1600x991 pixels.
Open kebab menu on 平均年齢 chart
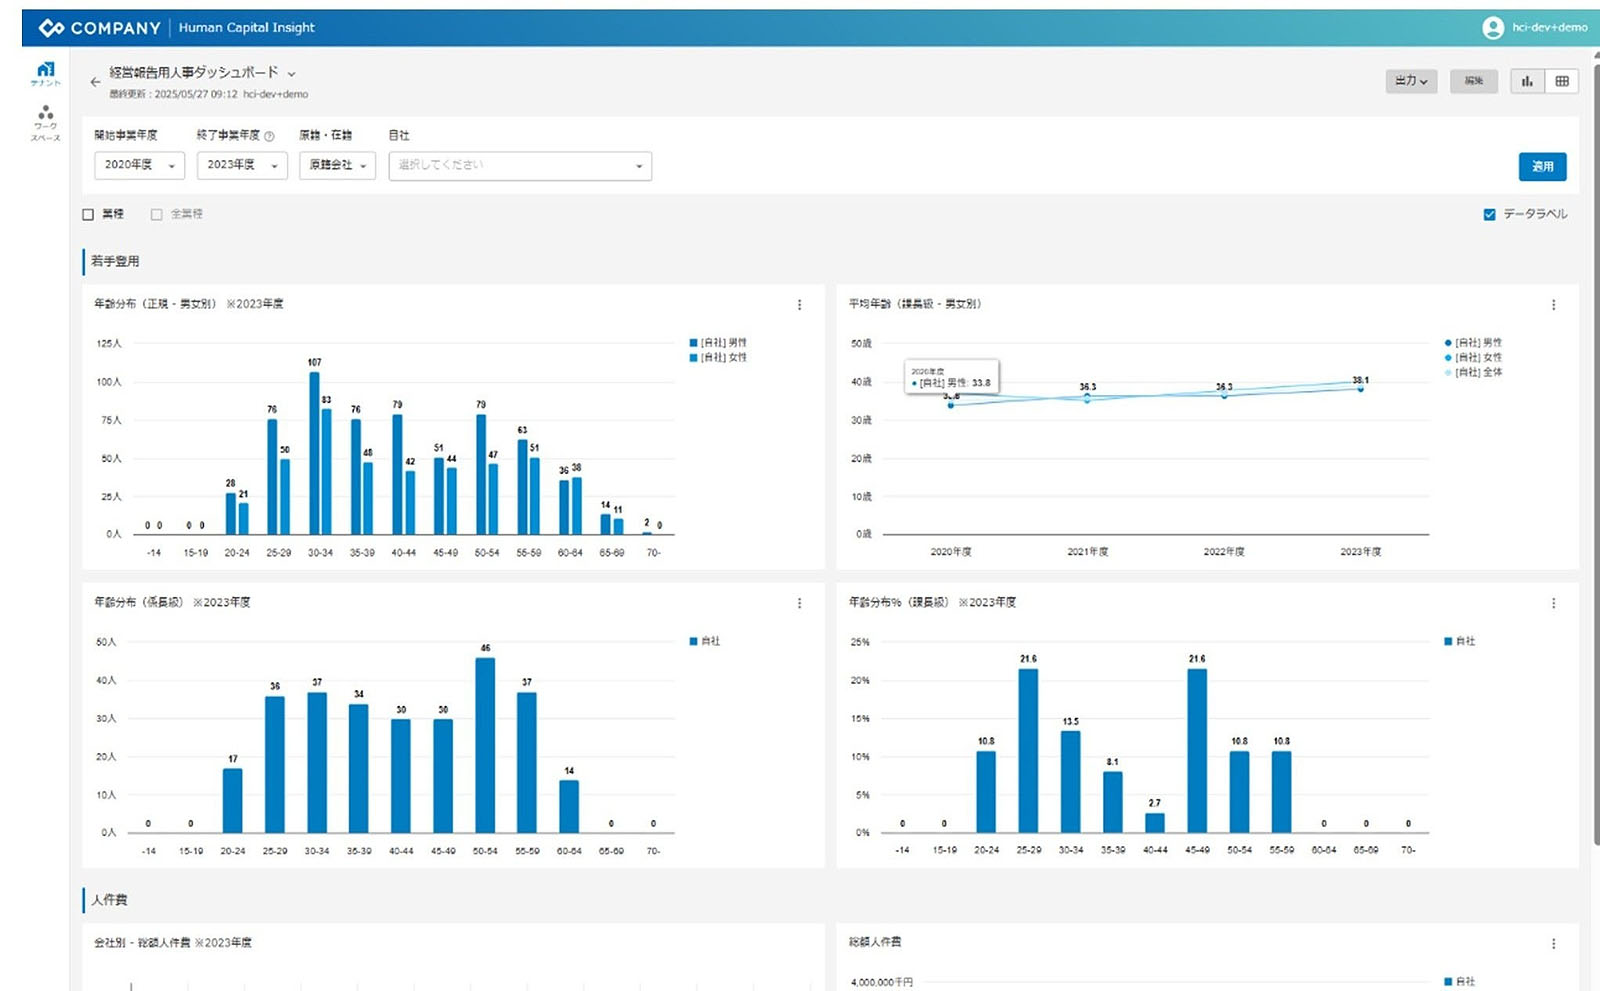click(x=1553, y=305)
